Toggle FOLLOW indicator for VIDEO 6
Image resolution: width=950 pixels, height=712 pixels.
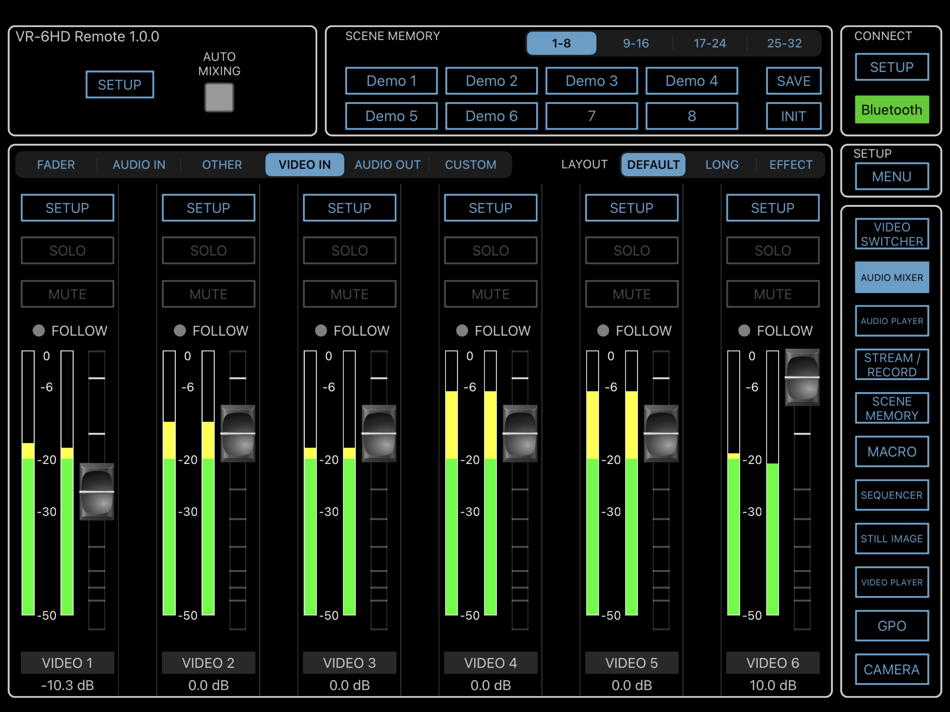[745, 330]
